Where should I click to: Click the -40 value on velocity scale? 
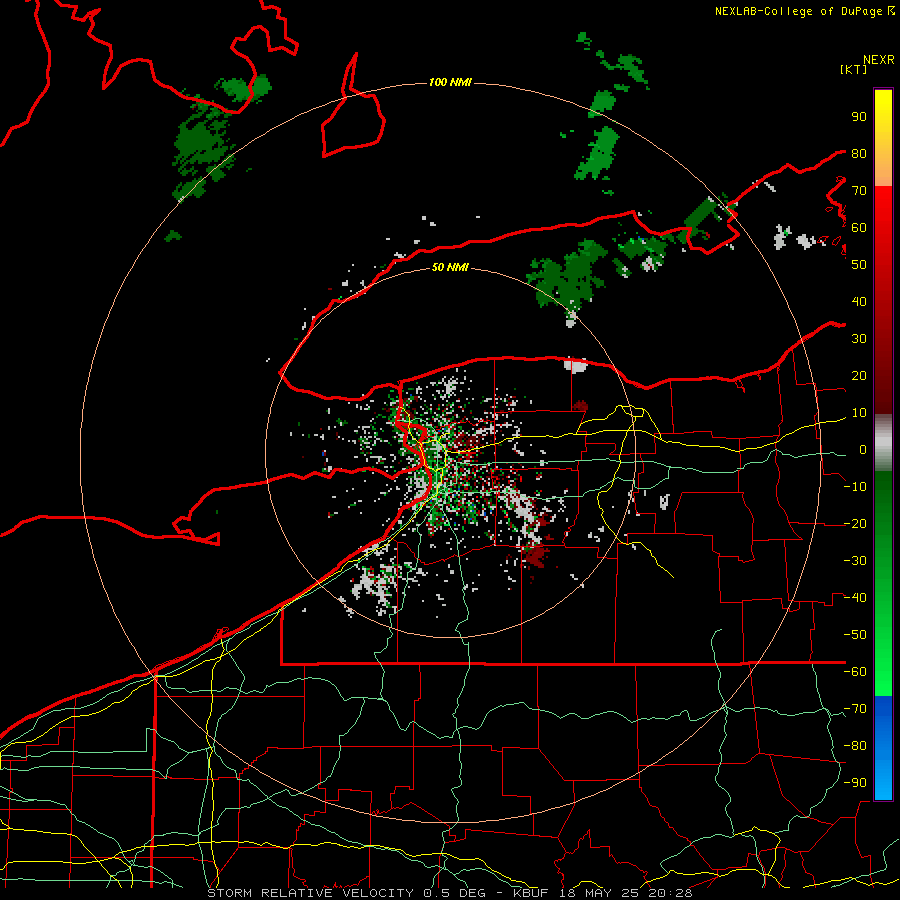coord(855,598)
